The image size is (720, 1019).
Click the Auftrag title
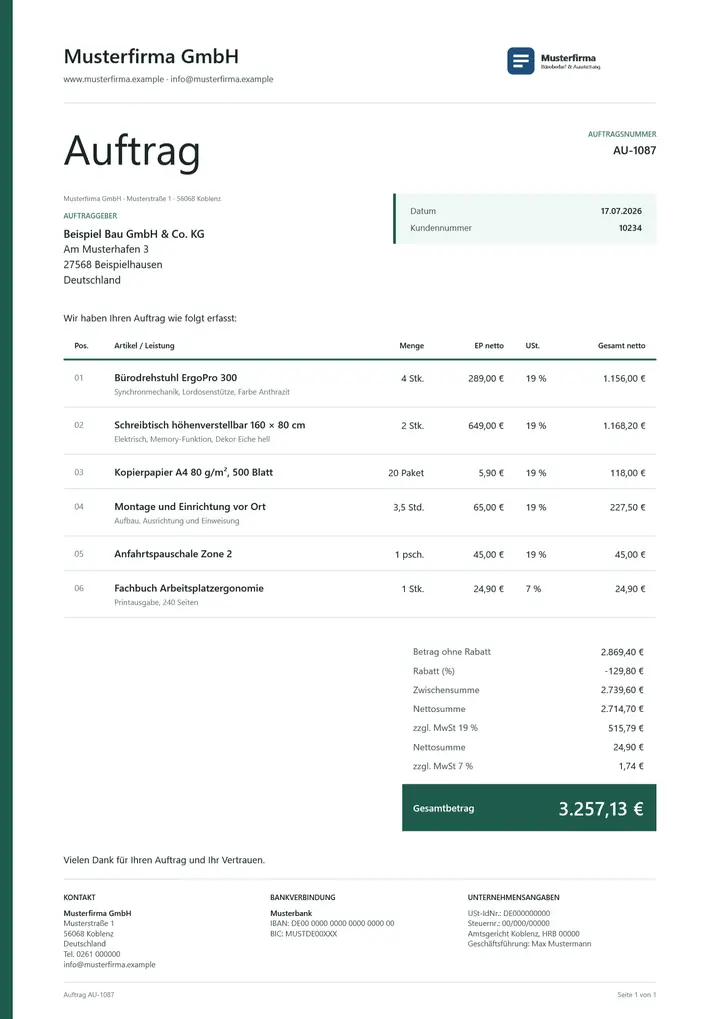(x=132, y=151)
